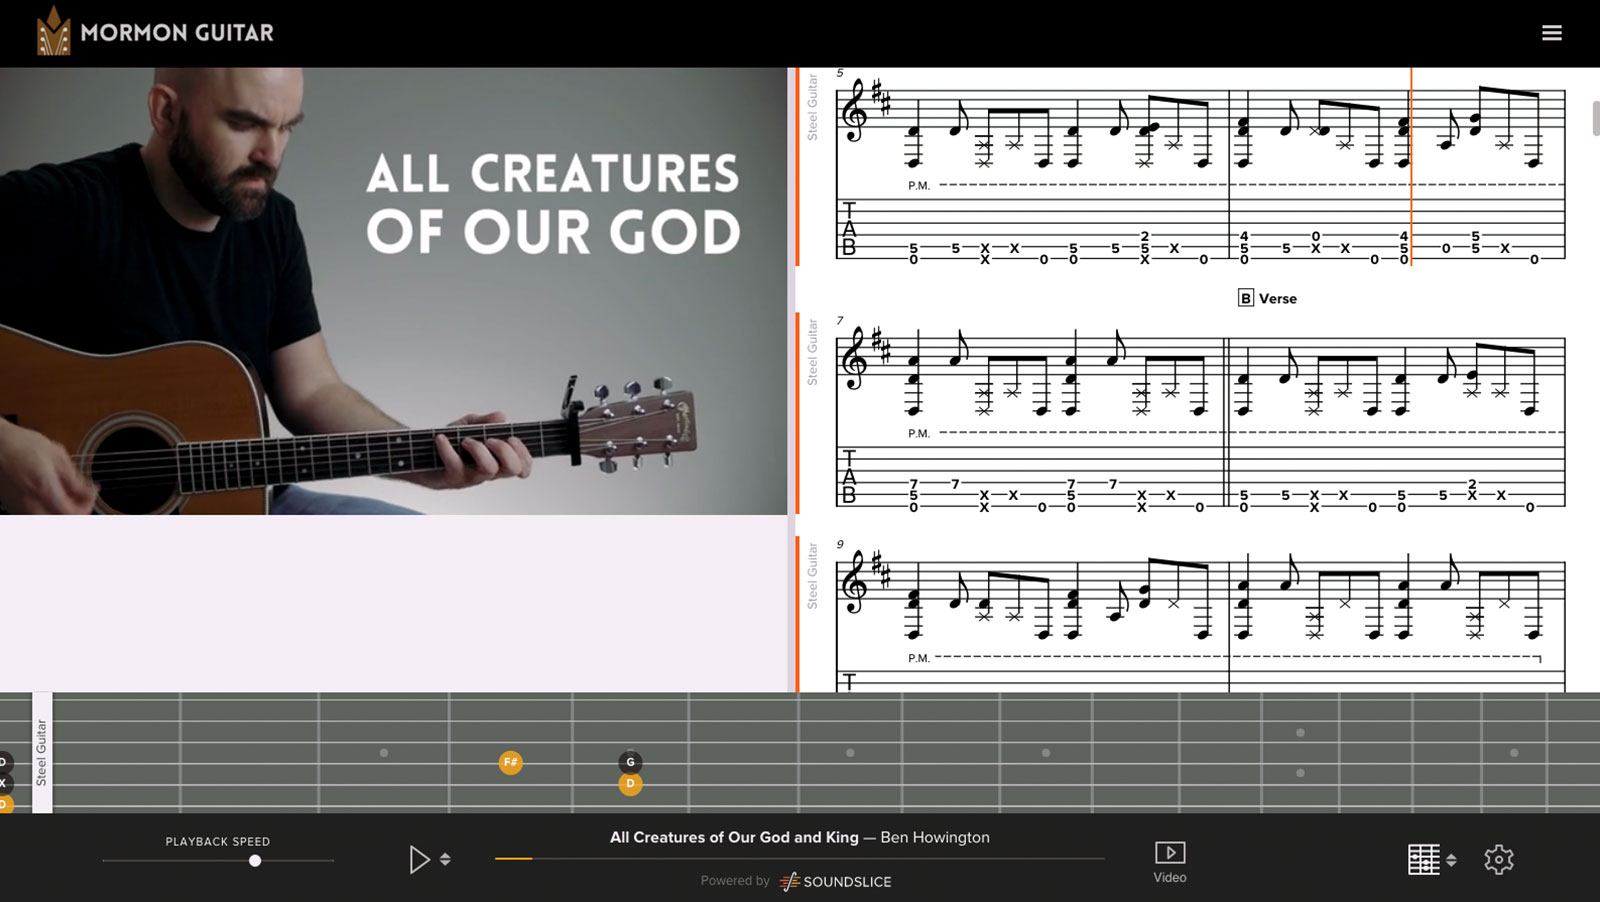Open the settings gear
Image resolution: width=1600 pixels, height=902 pixels.
pyautogui.click(x=1498, y=859)
